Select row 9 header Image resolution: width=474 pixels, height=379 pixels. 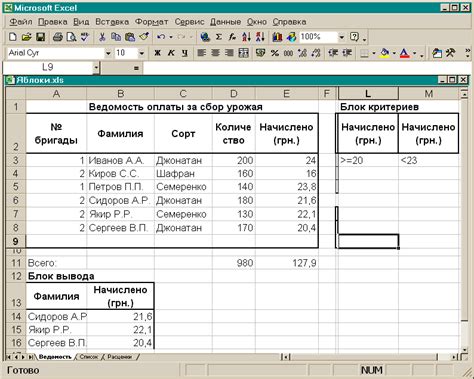(16, 241)
